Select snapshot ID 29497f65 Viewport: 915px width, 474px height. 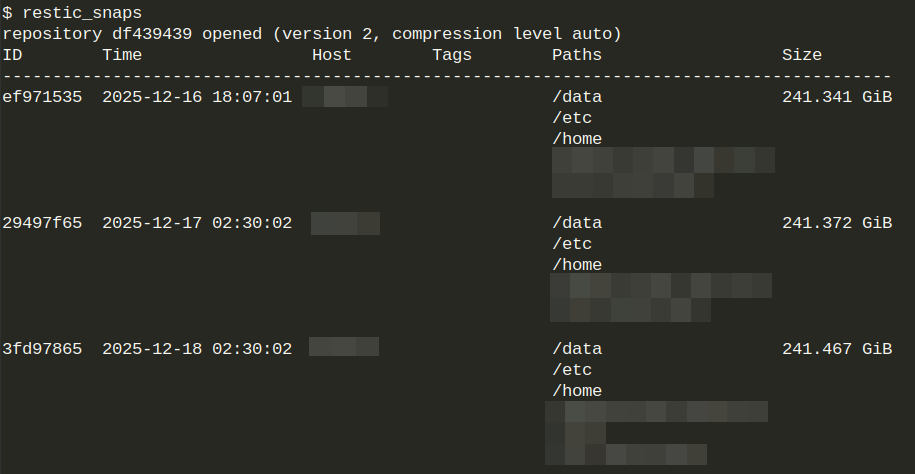pyautogui.click(x=42, y=223)
